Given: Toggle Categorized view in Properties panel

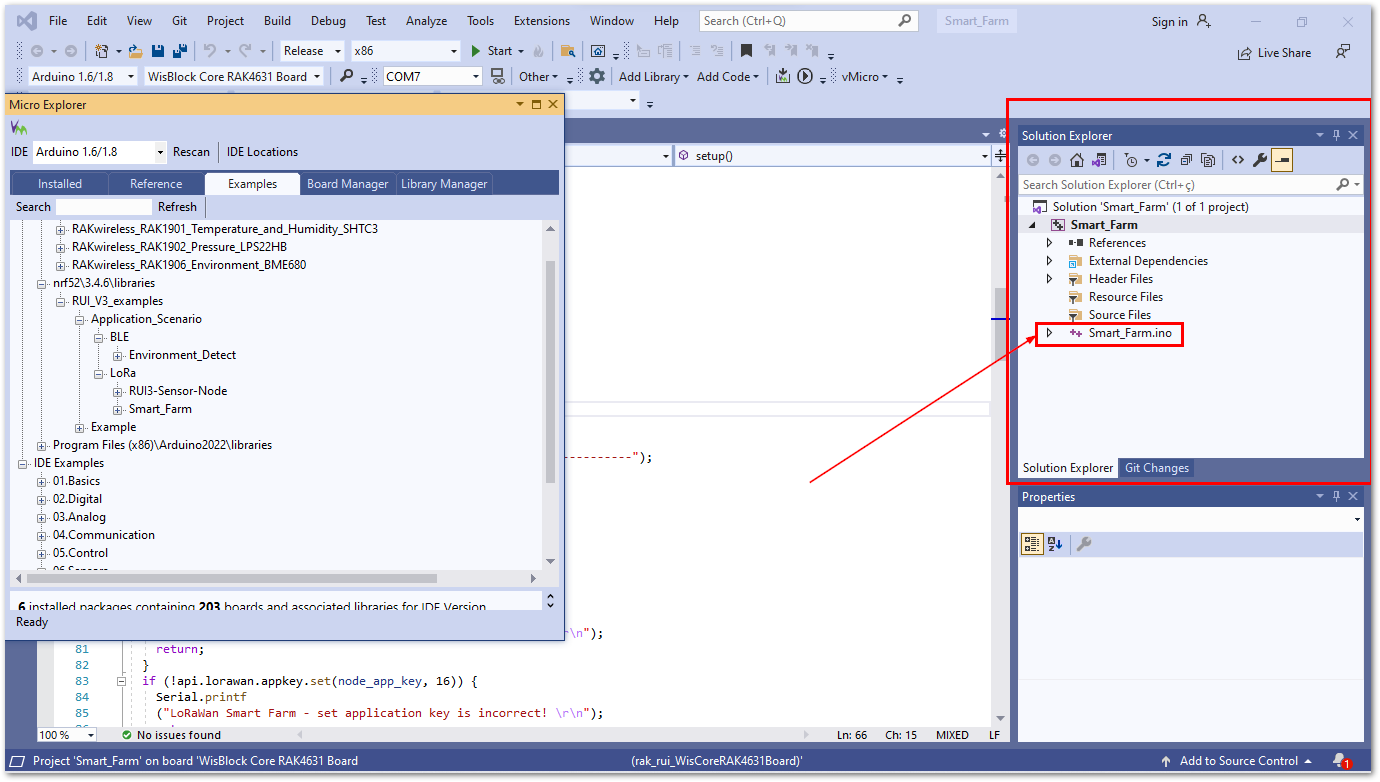Looking at the screenshot, I should tap(1032, 544).
